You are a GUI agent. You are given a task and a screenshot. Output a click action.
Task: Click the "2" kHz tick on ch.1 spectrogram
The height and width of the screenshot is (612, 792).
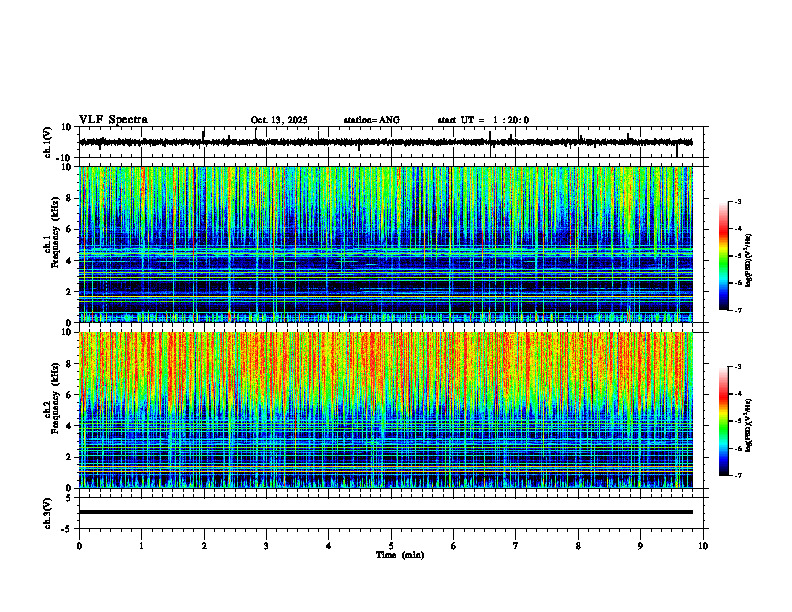[69, 291]
